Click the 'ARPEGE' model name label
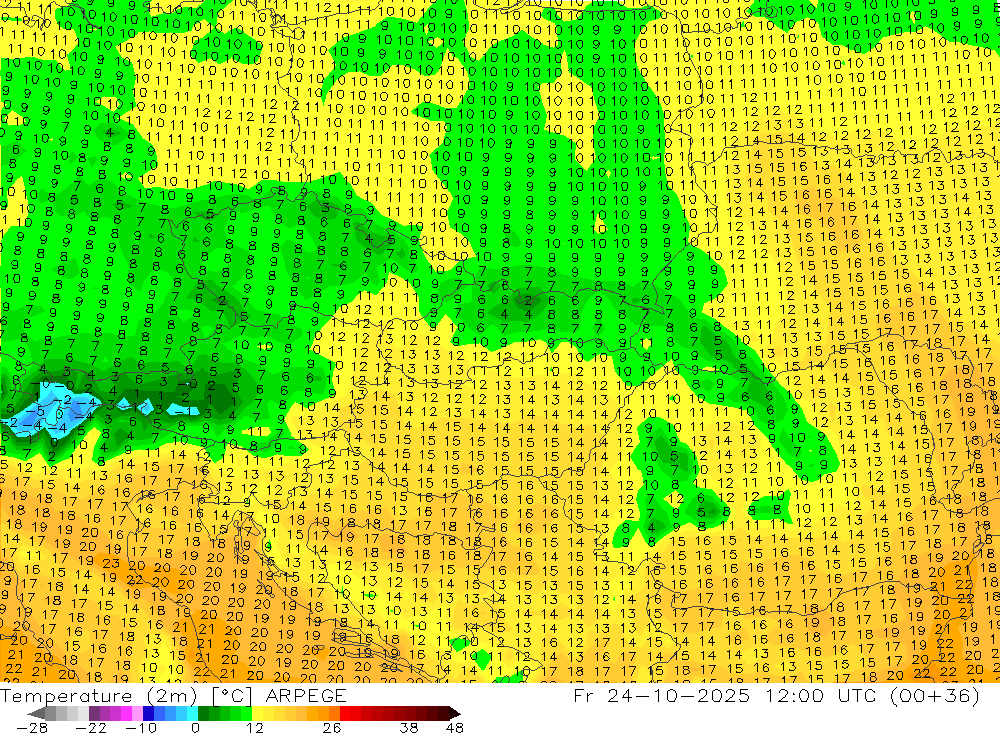This screenshot has width=1000, height=733. tap(306, 695)
